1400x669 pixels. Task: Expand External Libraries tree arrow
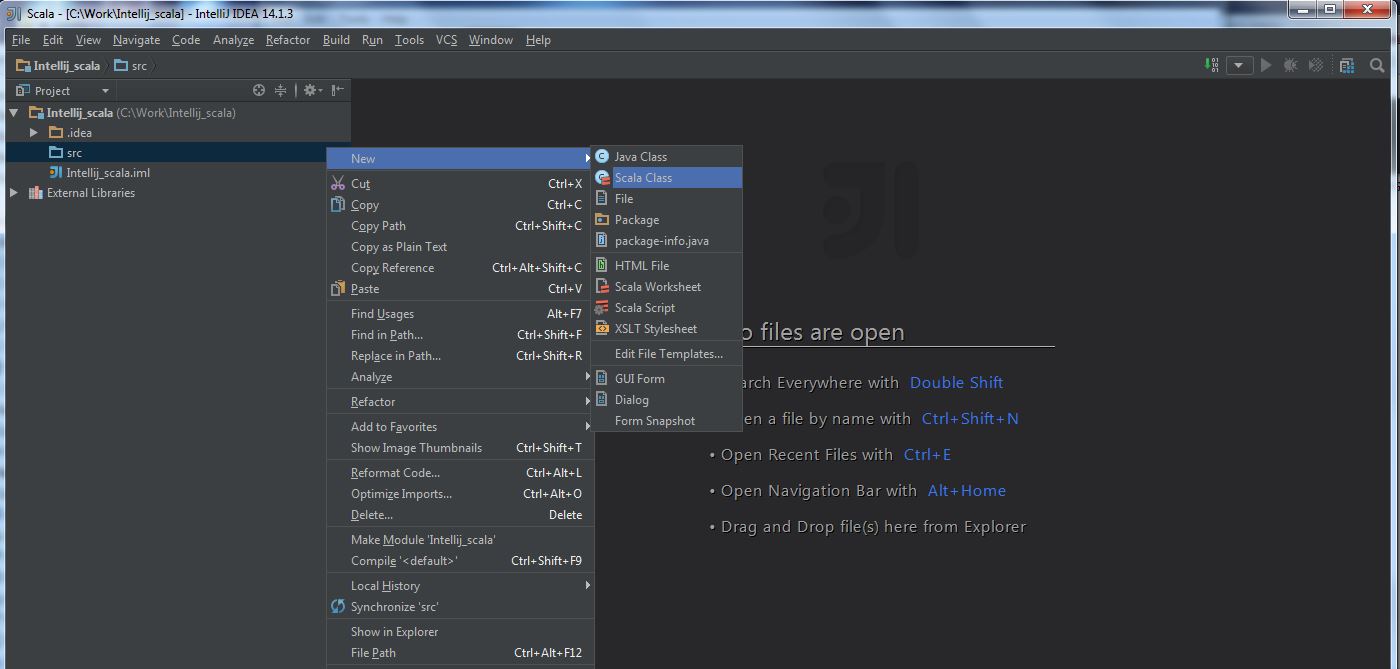click(x=14, y=193)
